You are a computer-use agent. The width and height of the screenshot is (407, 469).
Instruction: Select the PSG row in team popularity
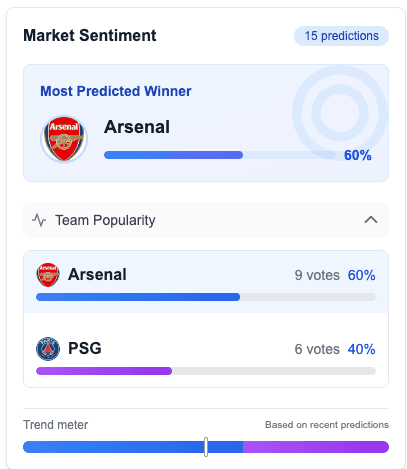[x=206, y=350]
